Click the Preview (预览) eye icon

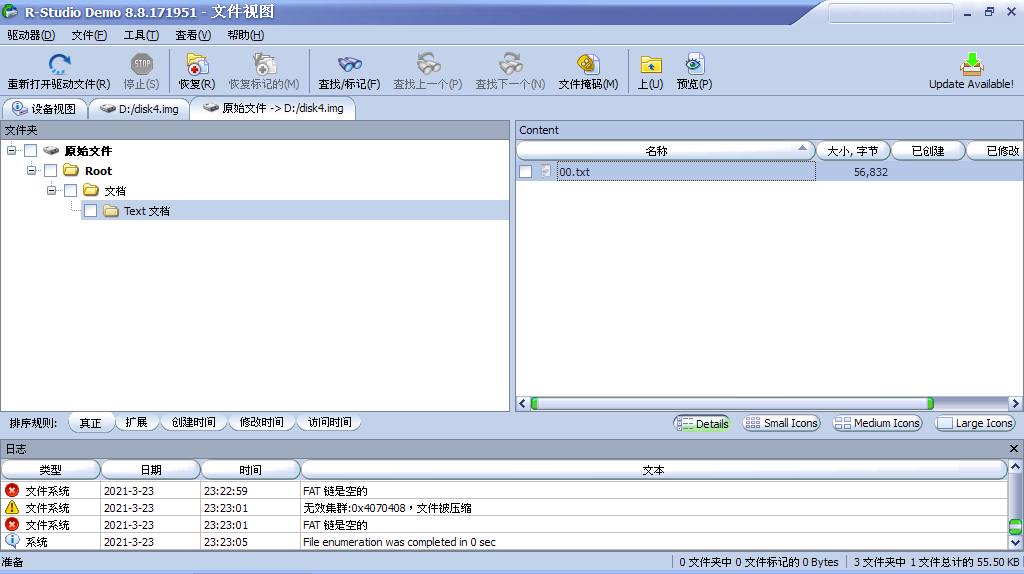coord(694,64)
